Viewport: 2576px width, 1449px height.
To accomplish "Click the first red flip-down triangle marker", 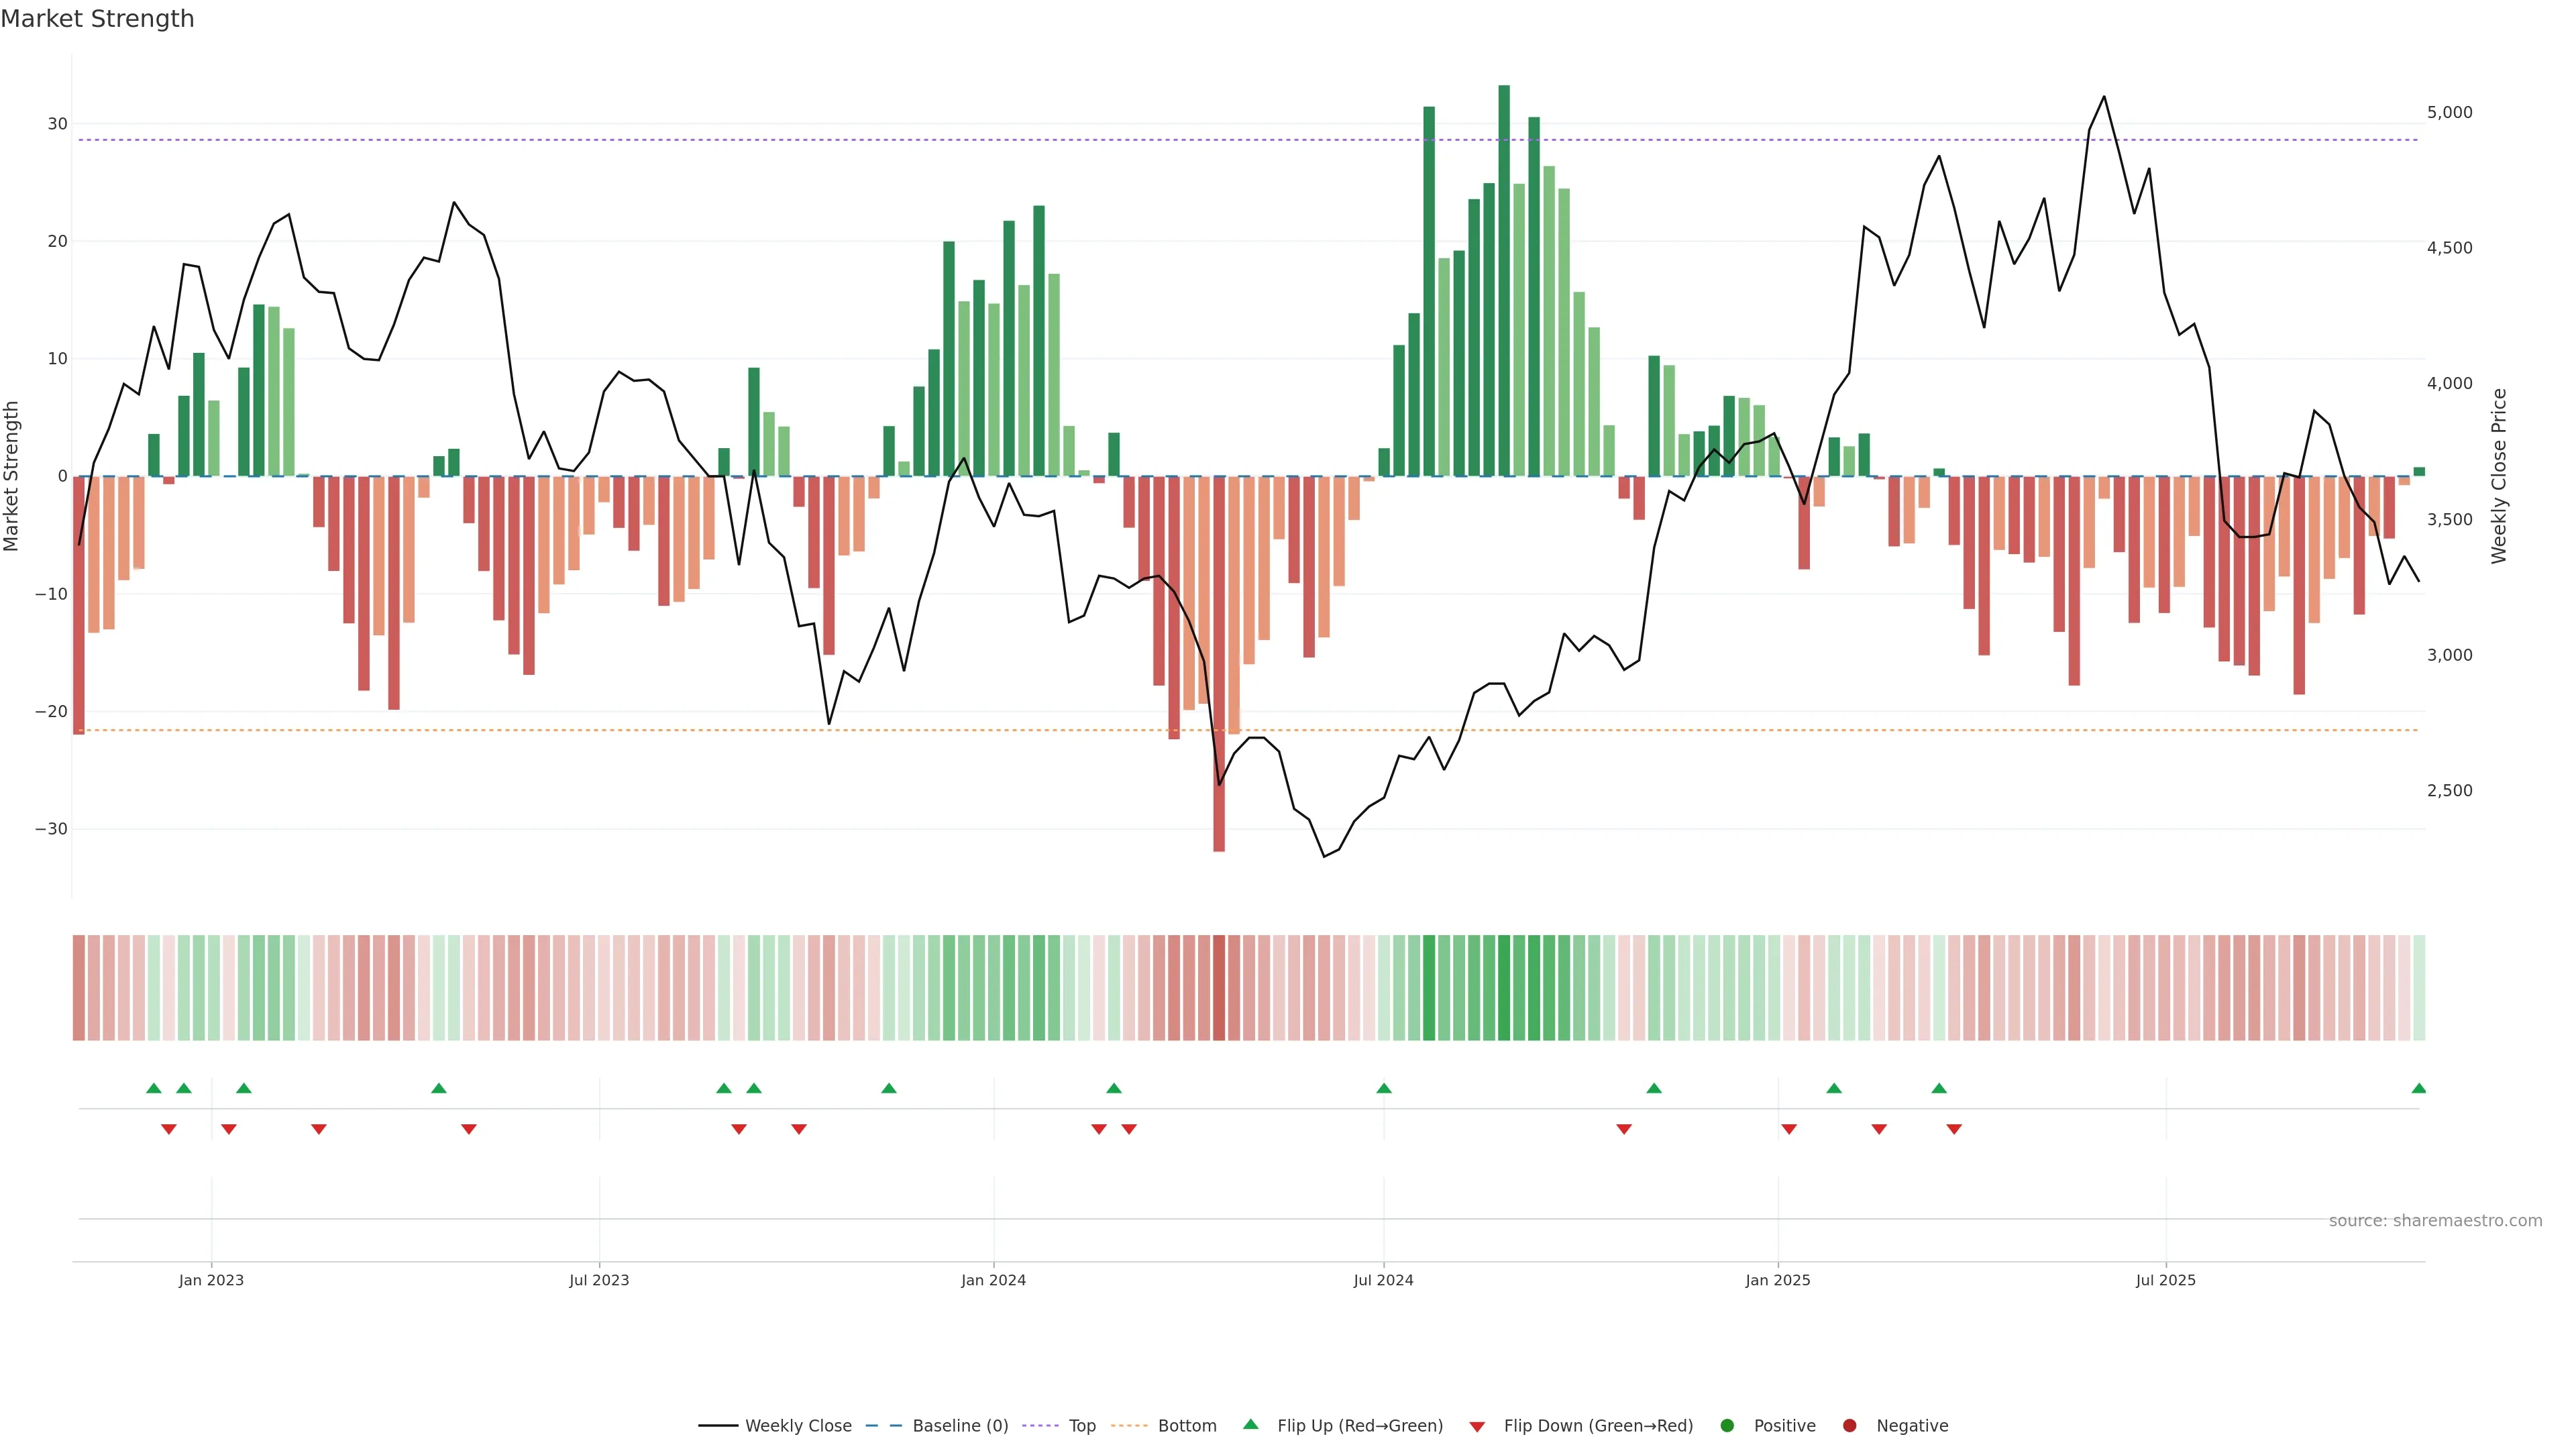I will 168,1129.
